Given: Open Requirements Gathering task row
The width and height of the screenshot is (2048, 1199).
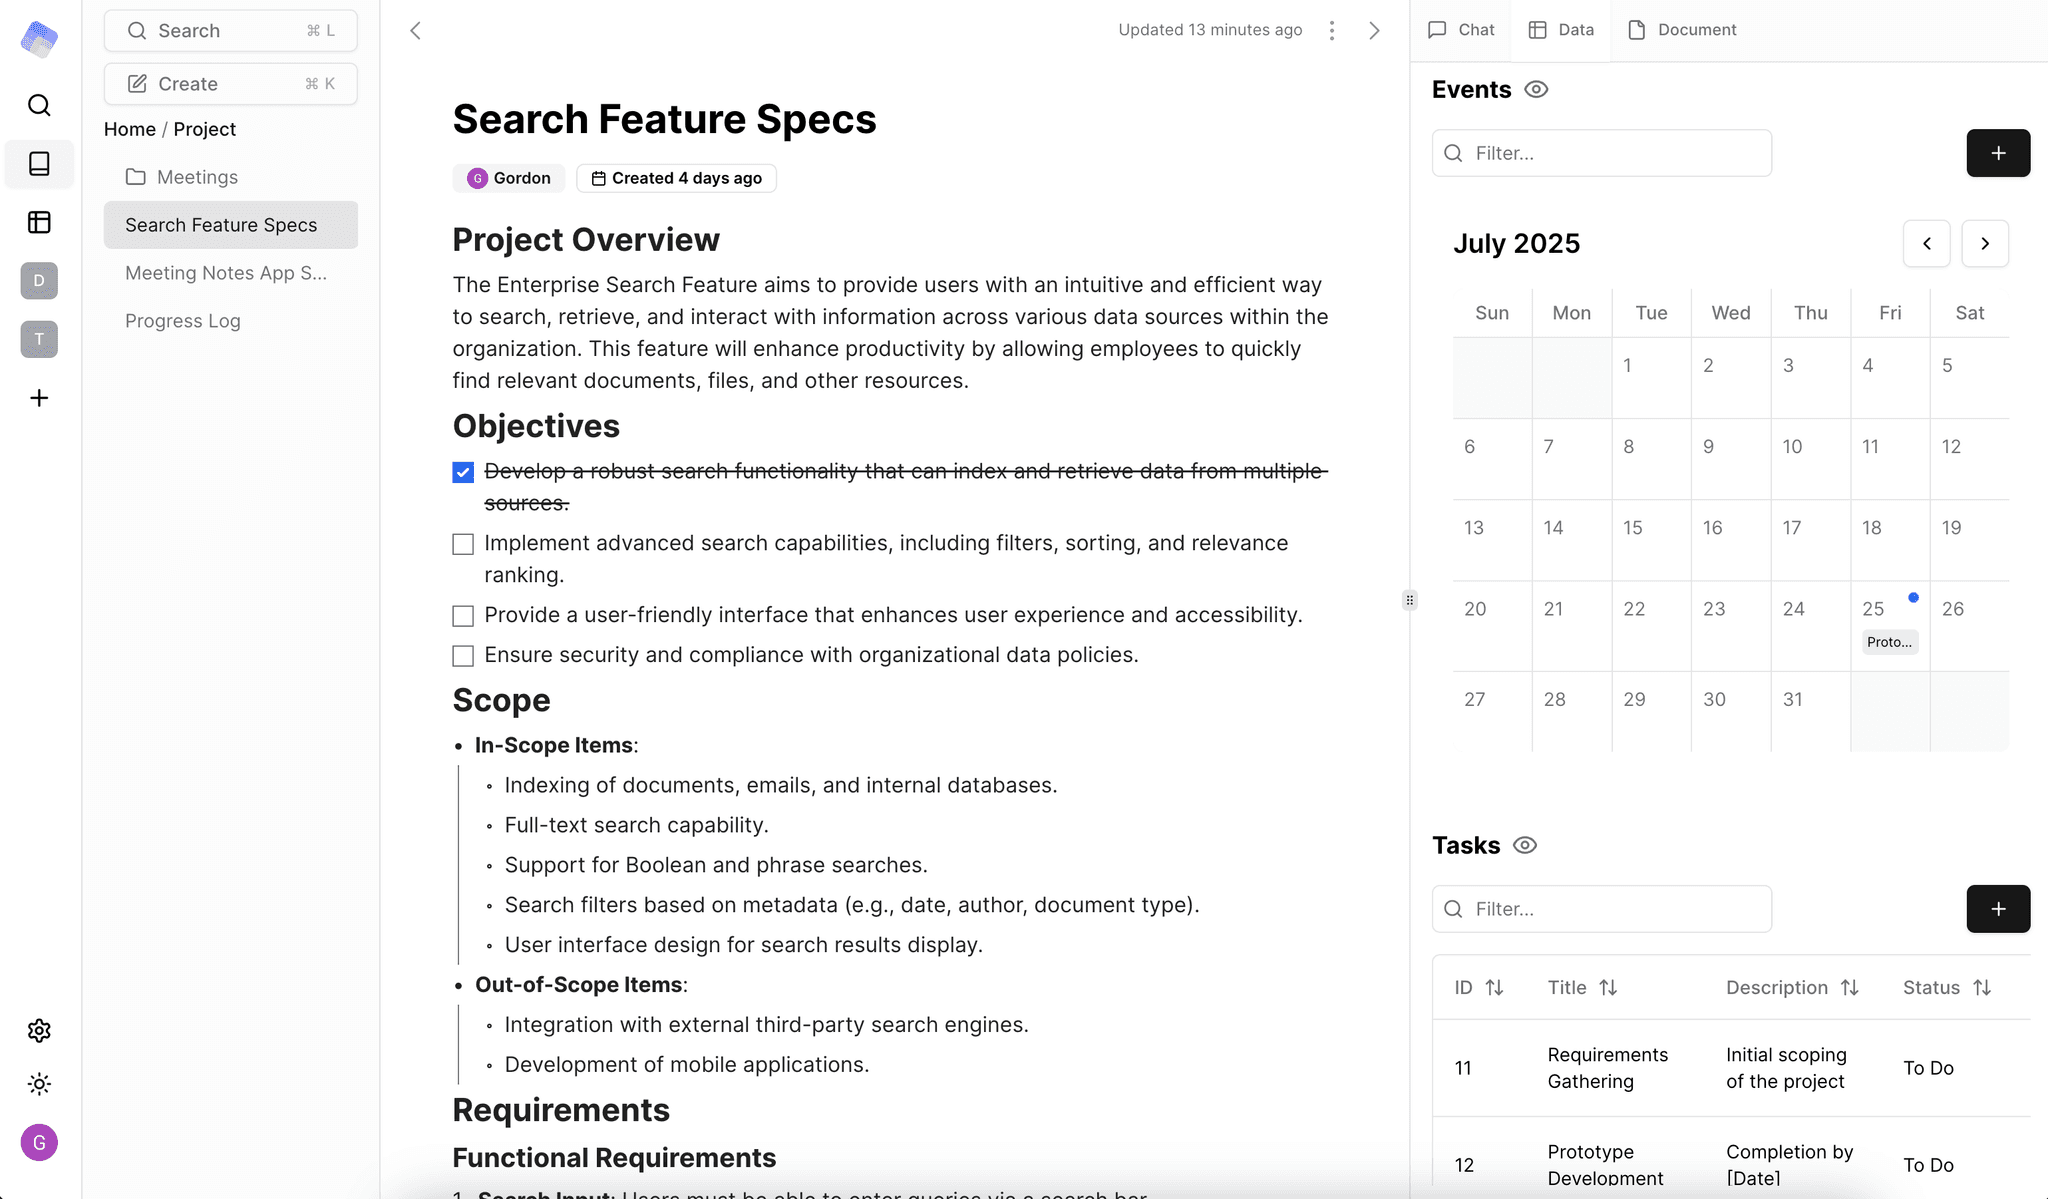Looking at the screenshot, I should pyautogui.click(x=1731, y=1068).
